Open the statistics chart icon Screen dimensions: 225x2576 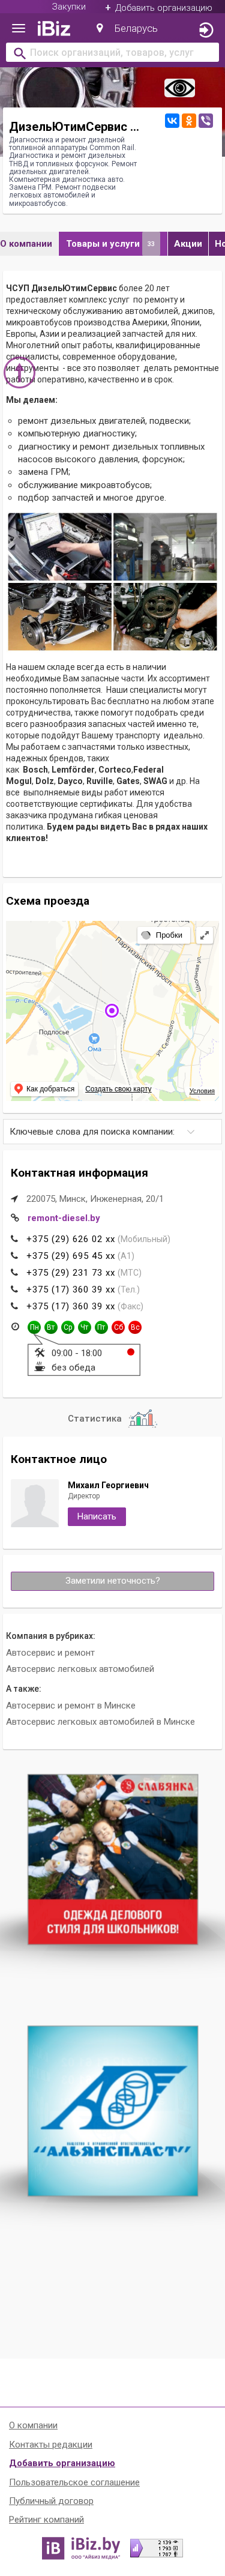coord(142,1418)
